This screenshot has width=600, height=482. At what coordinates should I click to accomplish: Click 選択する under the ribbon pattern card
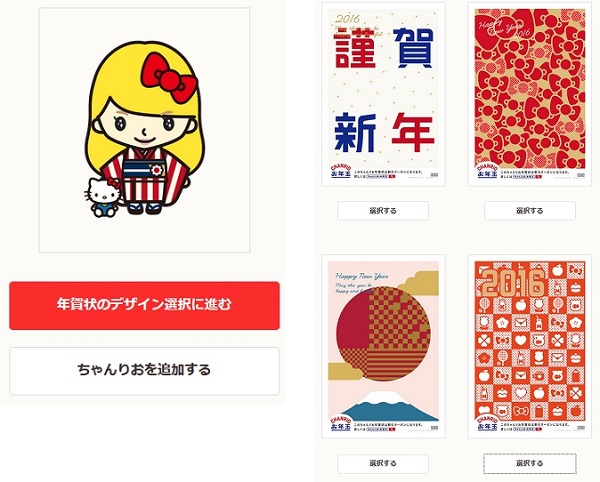(530, 211)
